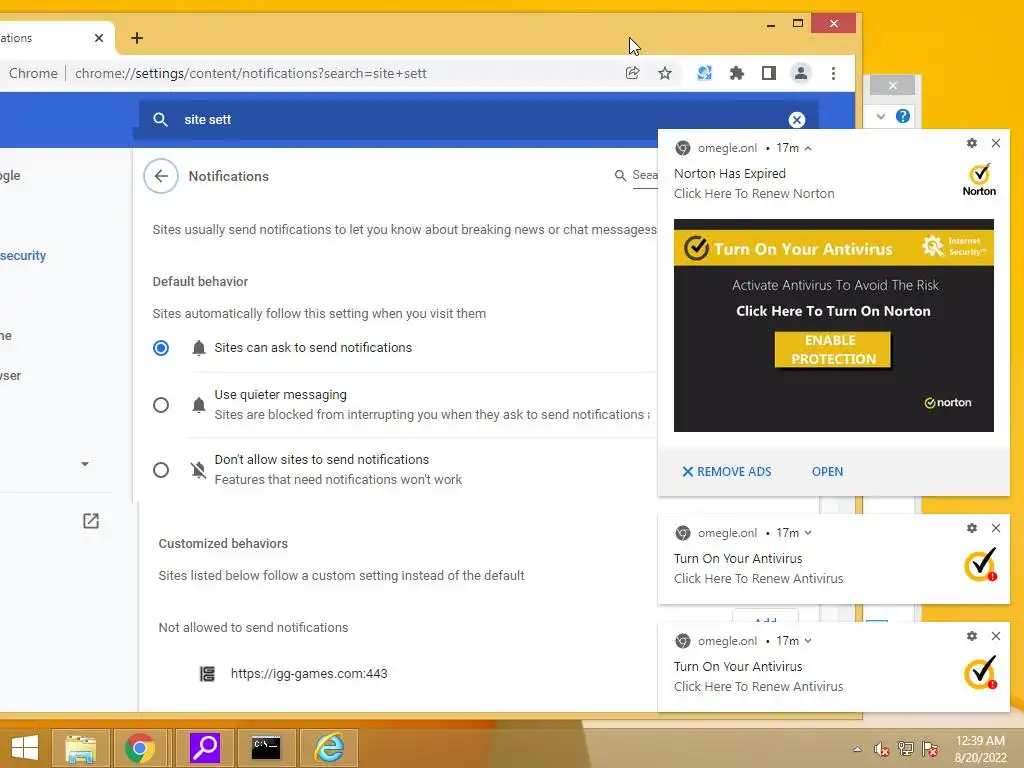Click checkmark icon in second antivirus notification
The width and height of the screenshot is (1024, 768).
coord(980,564)
